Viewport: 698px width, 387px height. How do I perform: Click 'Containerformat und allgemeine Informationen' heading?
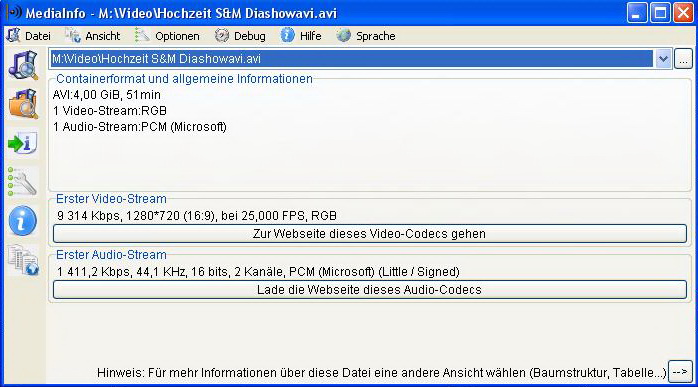[x=184, y=79]
